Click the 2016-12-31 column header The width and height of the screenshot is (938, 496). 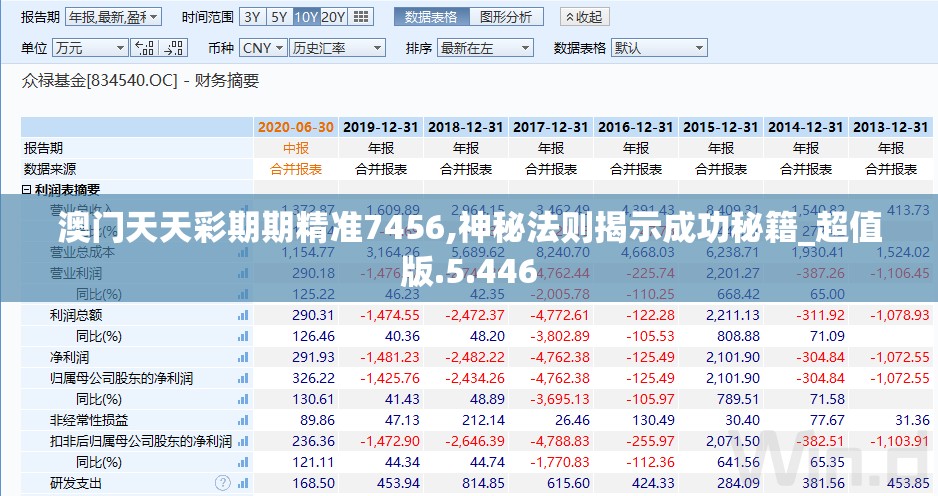(x=635, y=127)
